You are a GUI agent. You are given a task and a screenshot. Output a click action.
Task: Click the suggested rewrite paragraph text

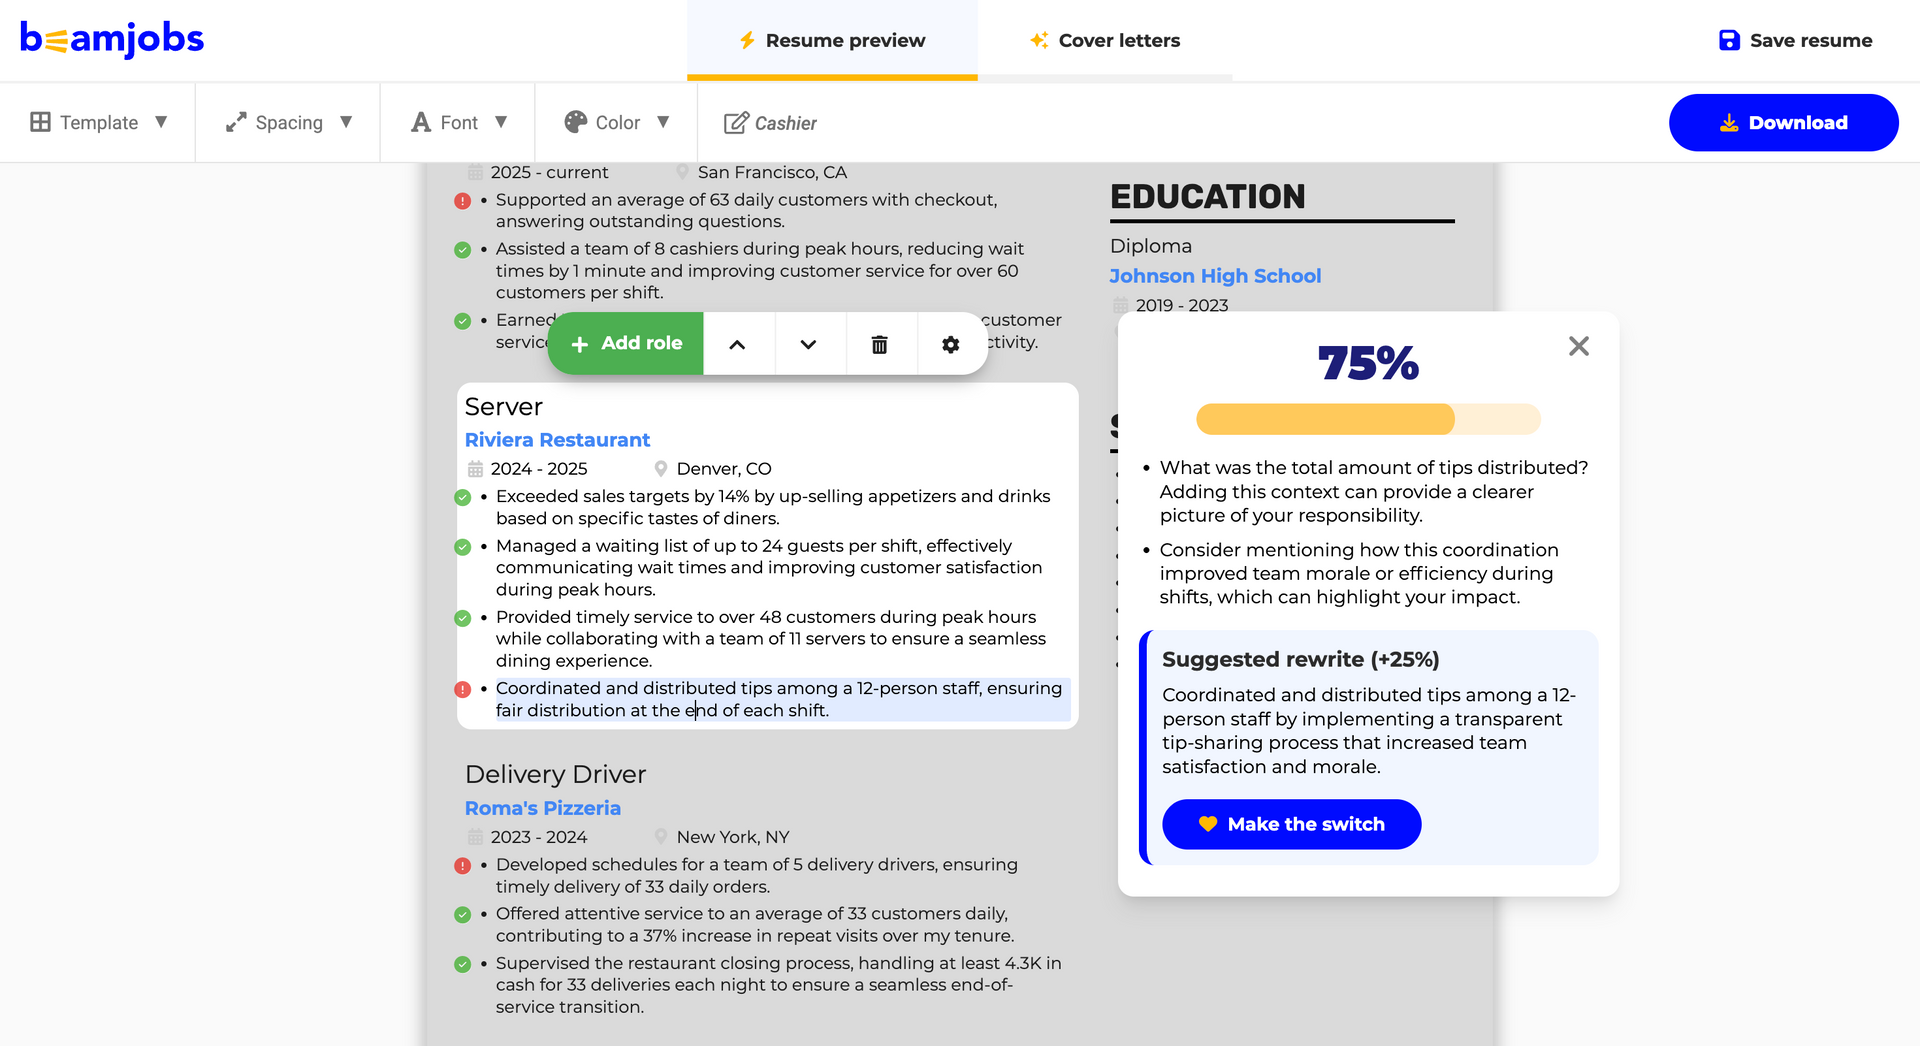(x=1369, y=731)
